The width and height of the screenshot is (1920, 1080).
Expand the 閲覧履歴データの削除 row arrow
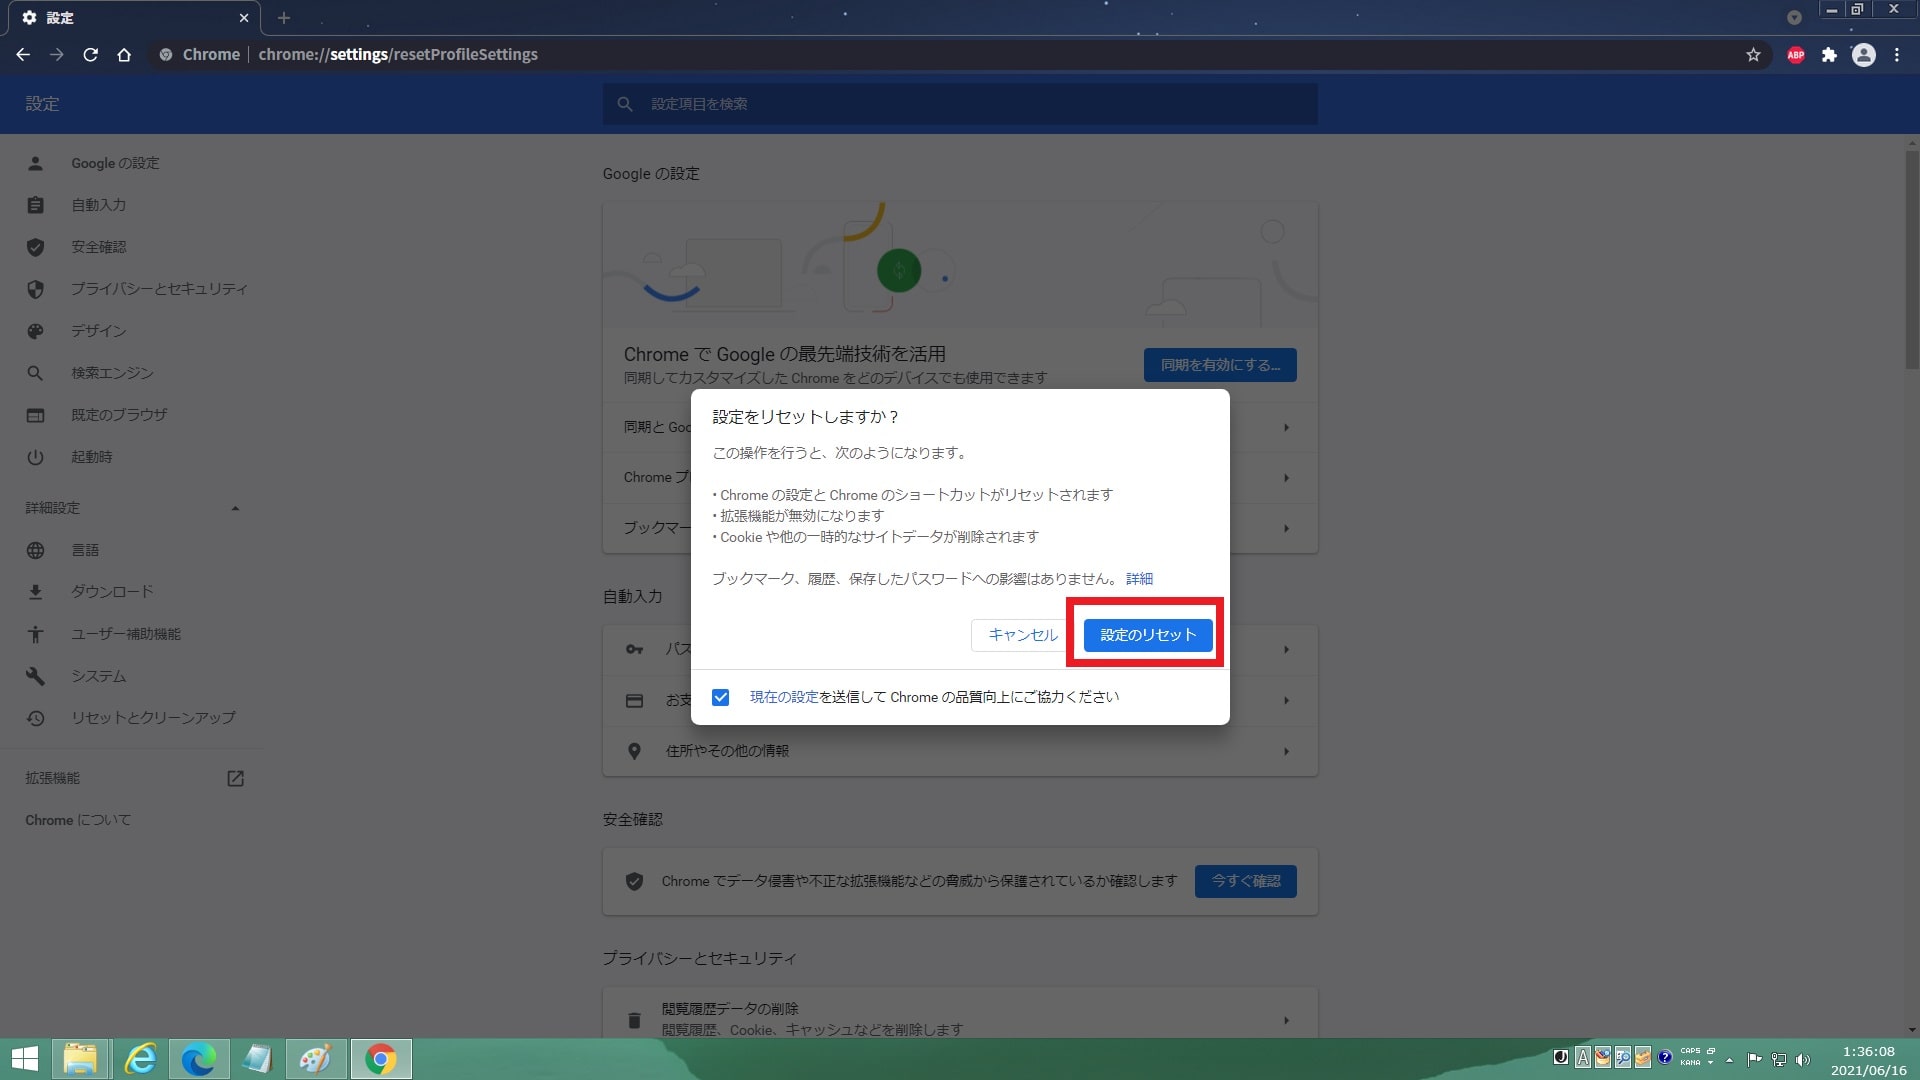(x=1286, y=1020)
